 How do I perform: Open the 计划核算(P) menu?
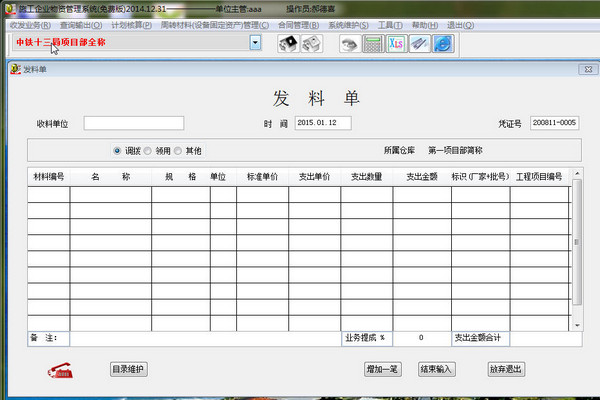(131, 25)
